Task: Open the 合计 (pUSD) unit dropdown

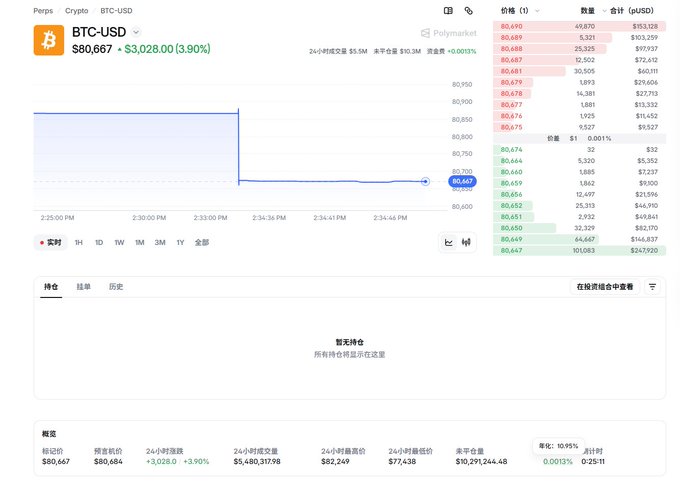Action: (x=628, y=11)
